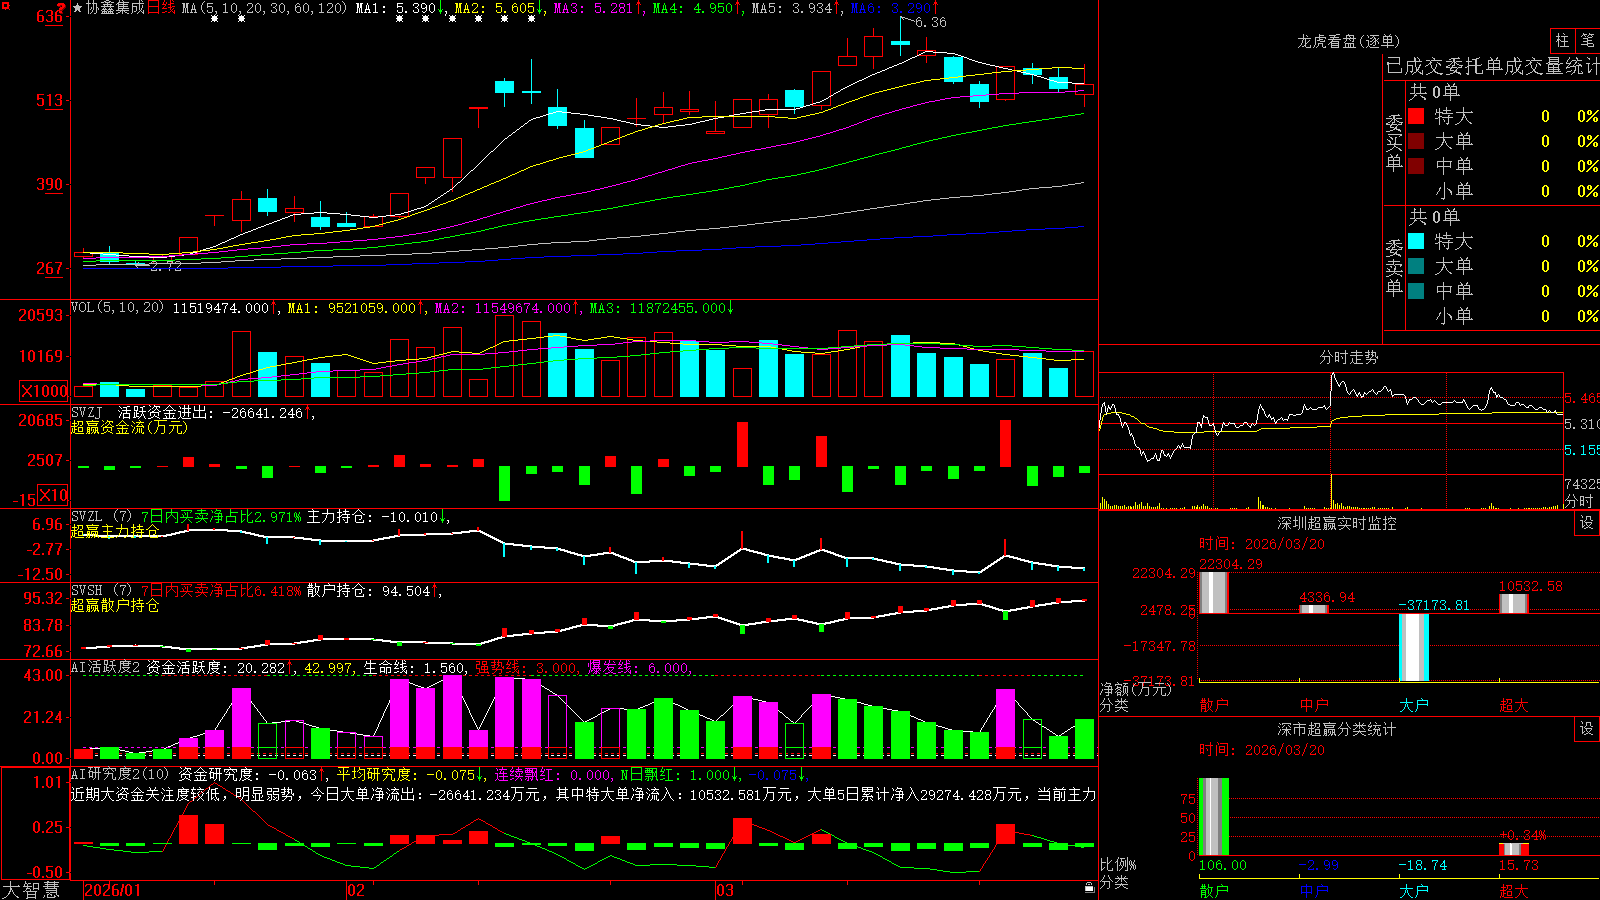
Task: Switch order view to 笔 (tick) mode
Action: pyautogui.click(x=1587, y=41)
